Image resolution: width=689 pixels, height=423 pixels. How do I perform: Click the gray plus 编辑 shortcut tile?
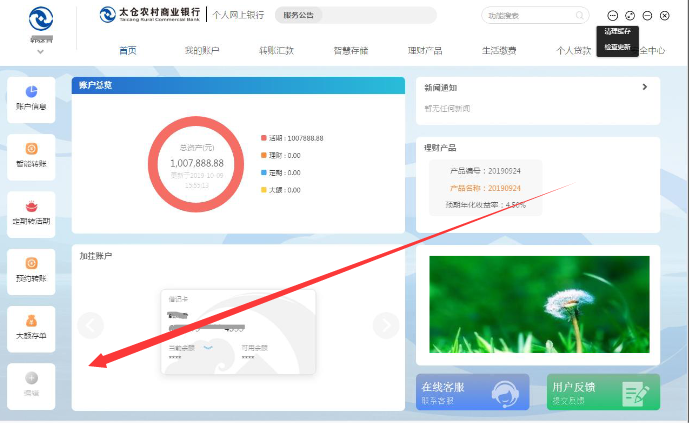click(31, 386)
